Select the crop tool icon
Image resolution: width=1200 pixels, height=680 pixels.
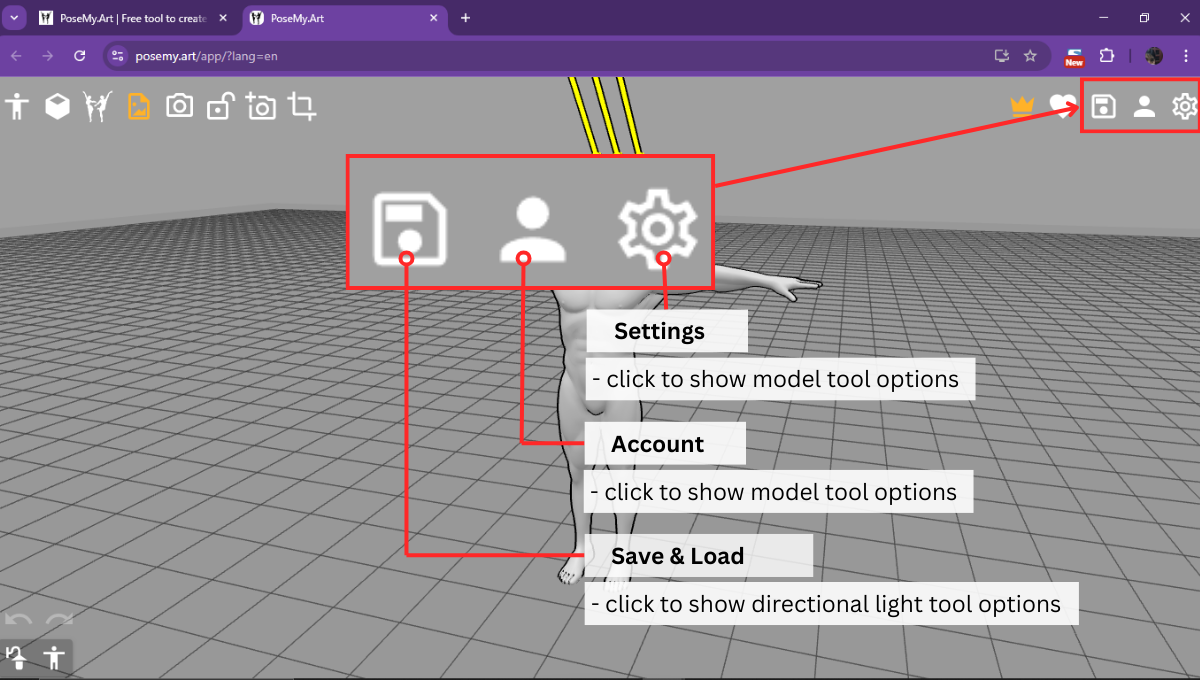[x=302, y=106]
